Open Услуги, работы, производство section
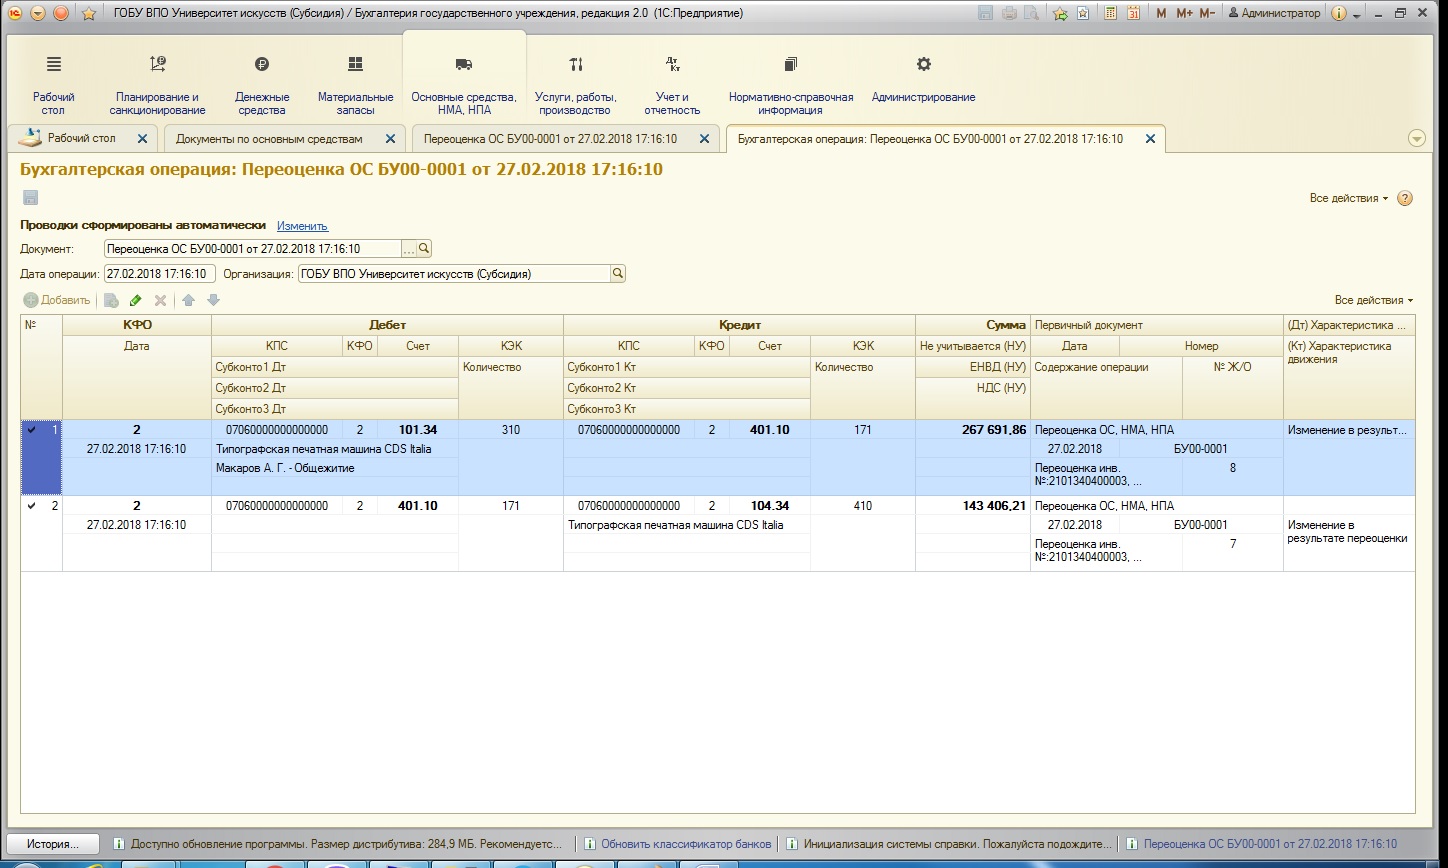 (x=576, y=84)
